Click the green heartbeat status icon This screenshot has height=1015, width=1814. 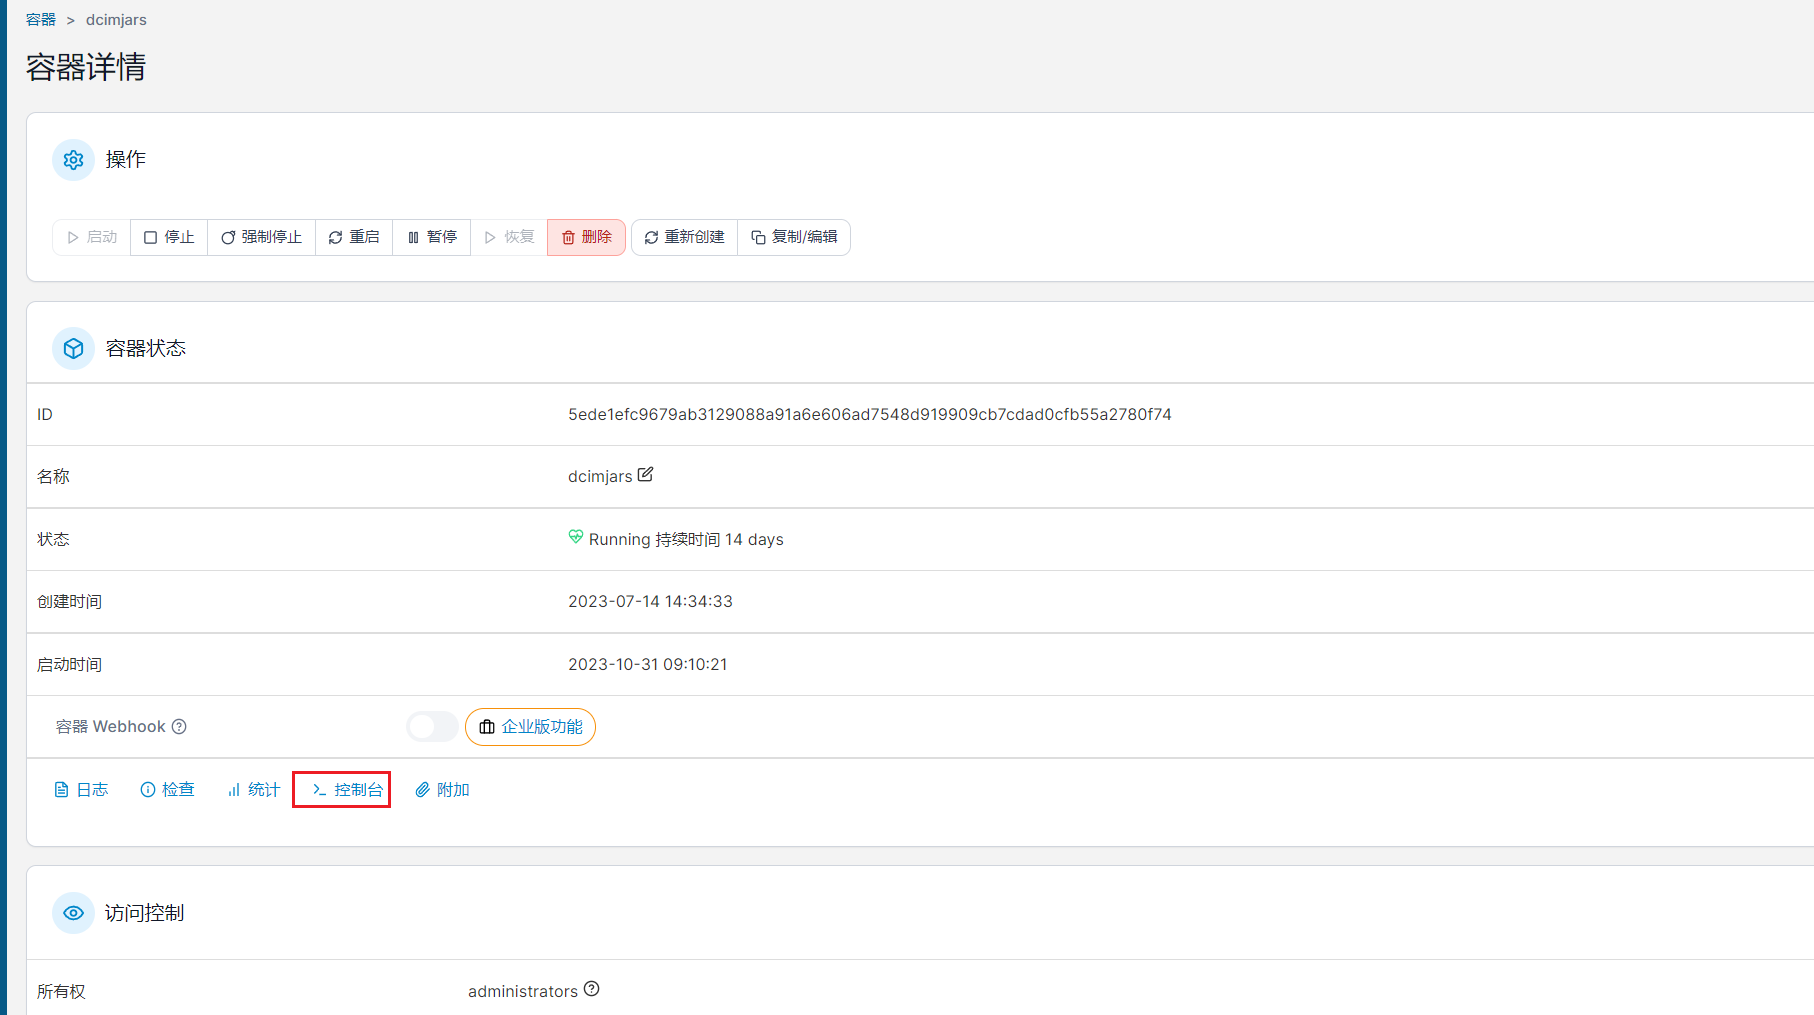(576, 537)
